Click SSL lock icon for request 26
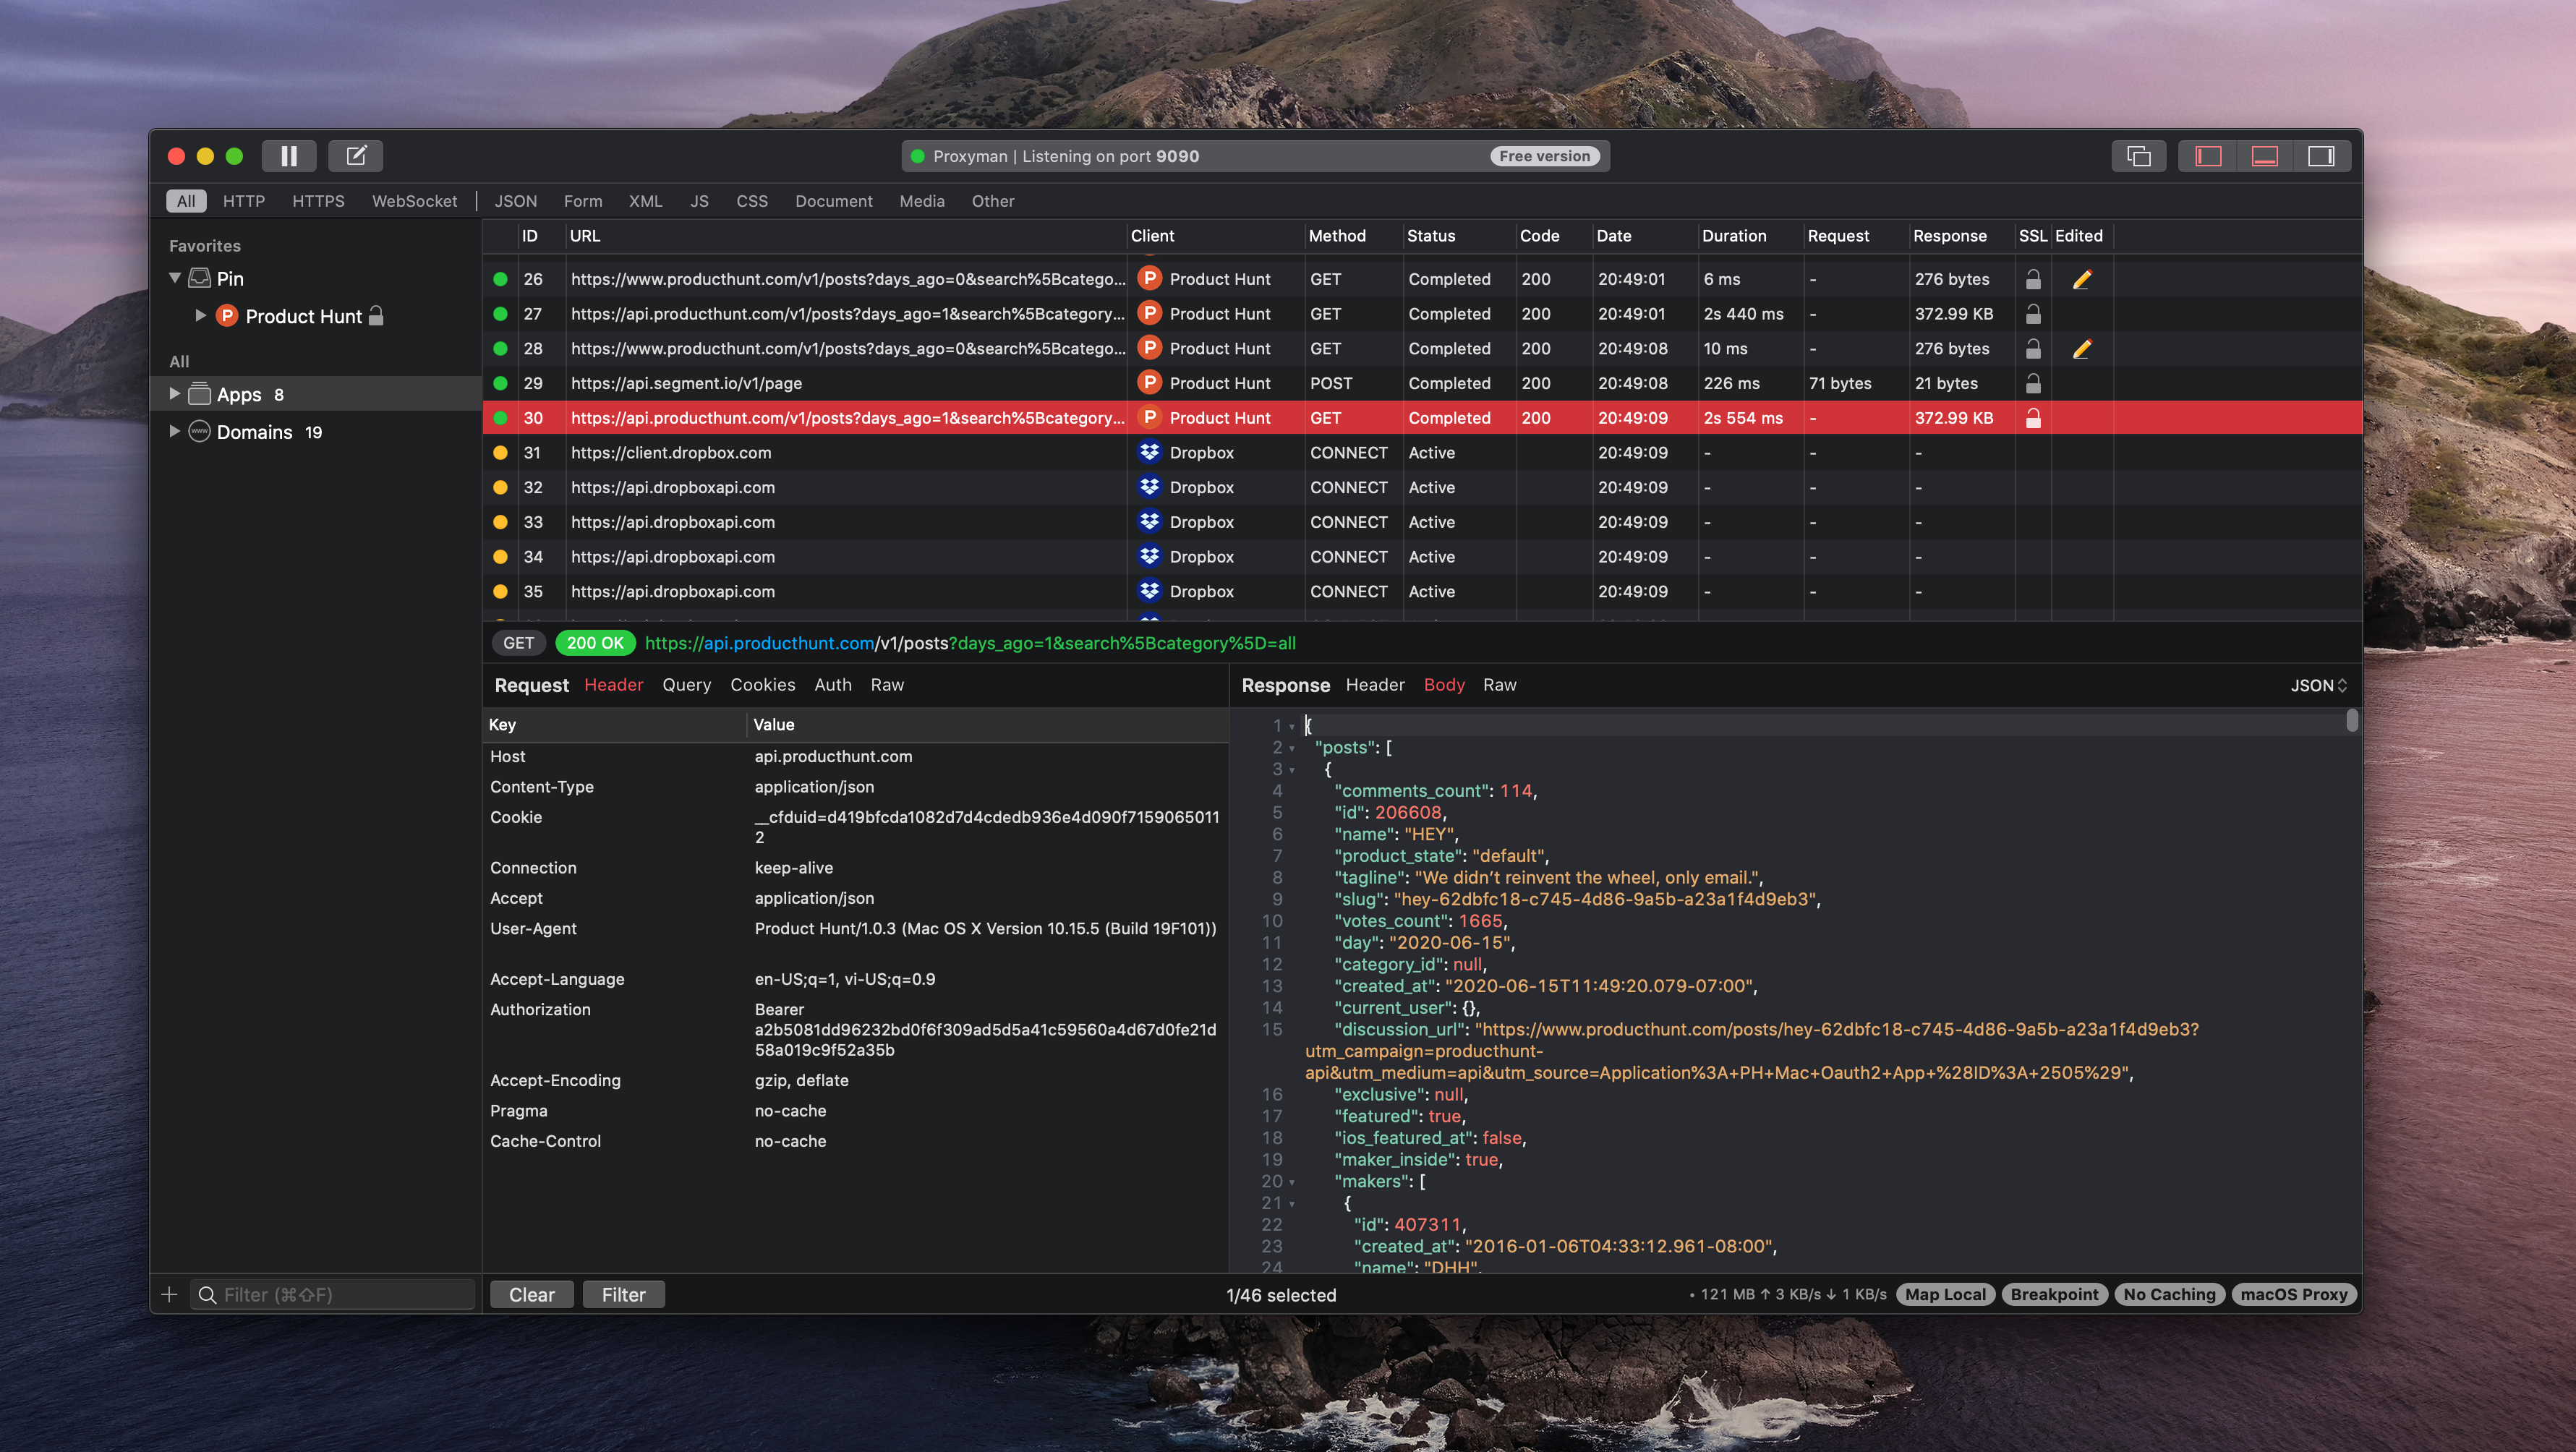This screenshot has width=2576, height=1452. click(2033, 279)
